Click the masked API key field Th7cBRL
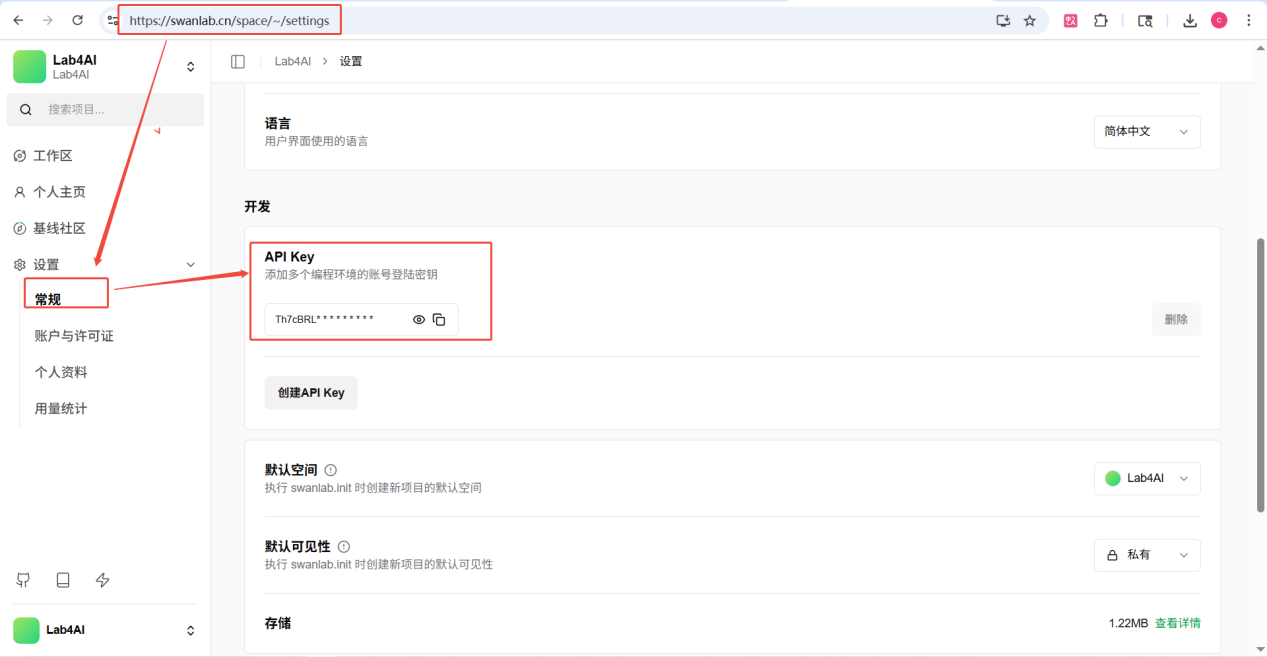Viewport: 1267px width, 657px height. 361,320
